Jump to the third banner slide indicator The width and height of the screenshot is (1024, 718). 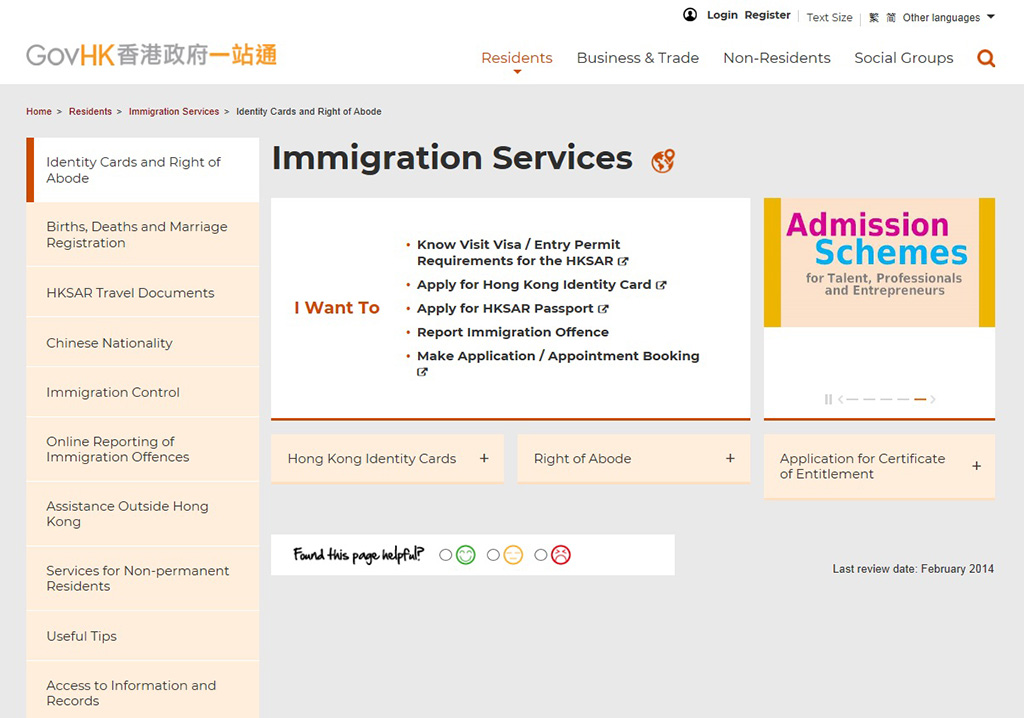click(886, 399)
